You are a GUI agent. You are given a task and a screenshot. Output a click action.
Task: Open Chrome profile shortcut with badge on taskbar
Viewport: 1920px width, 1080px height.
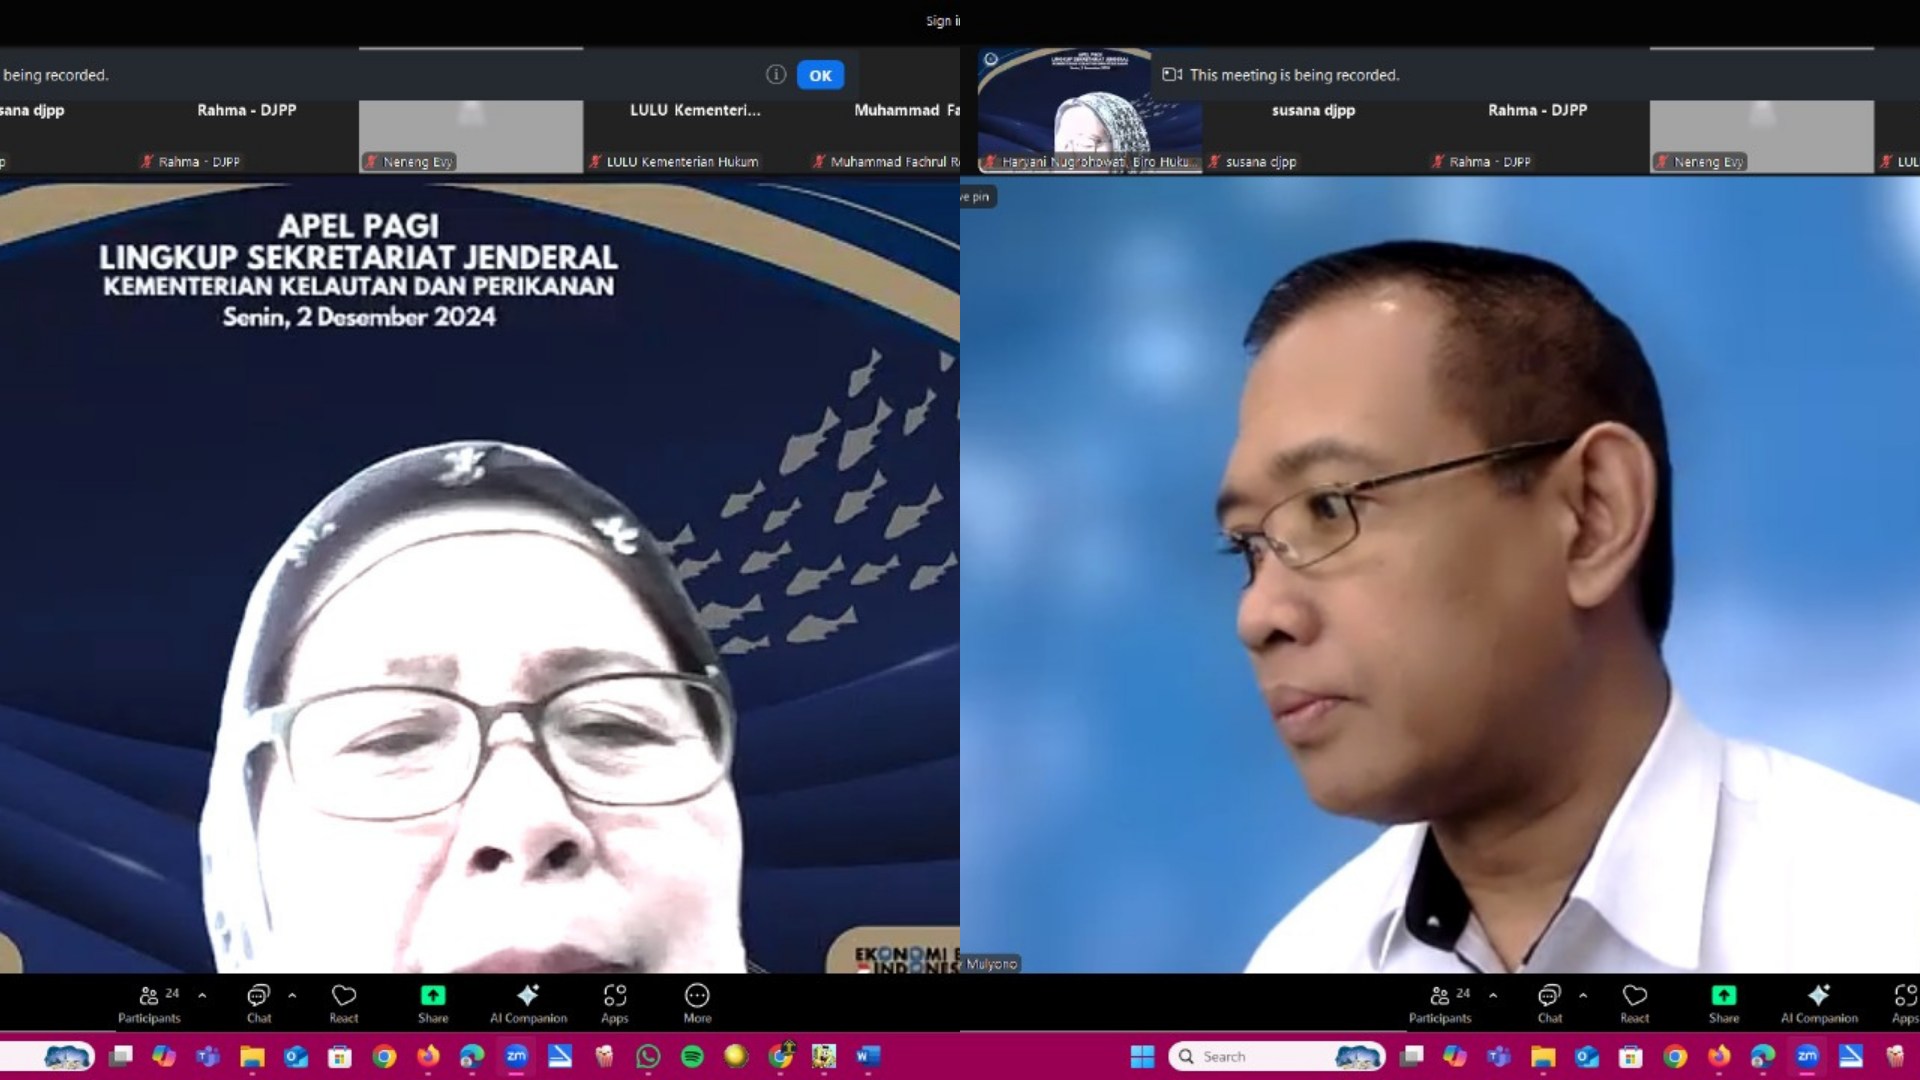coord(781,1056)
